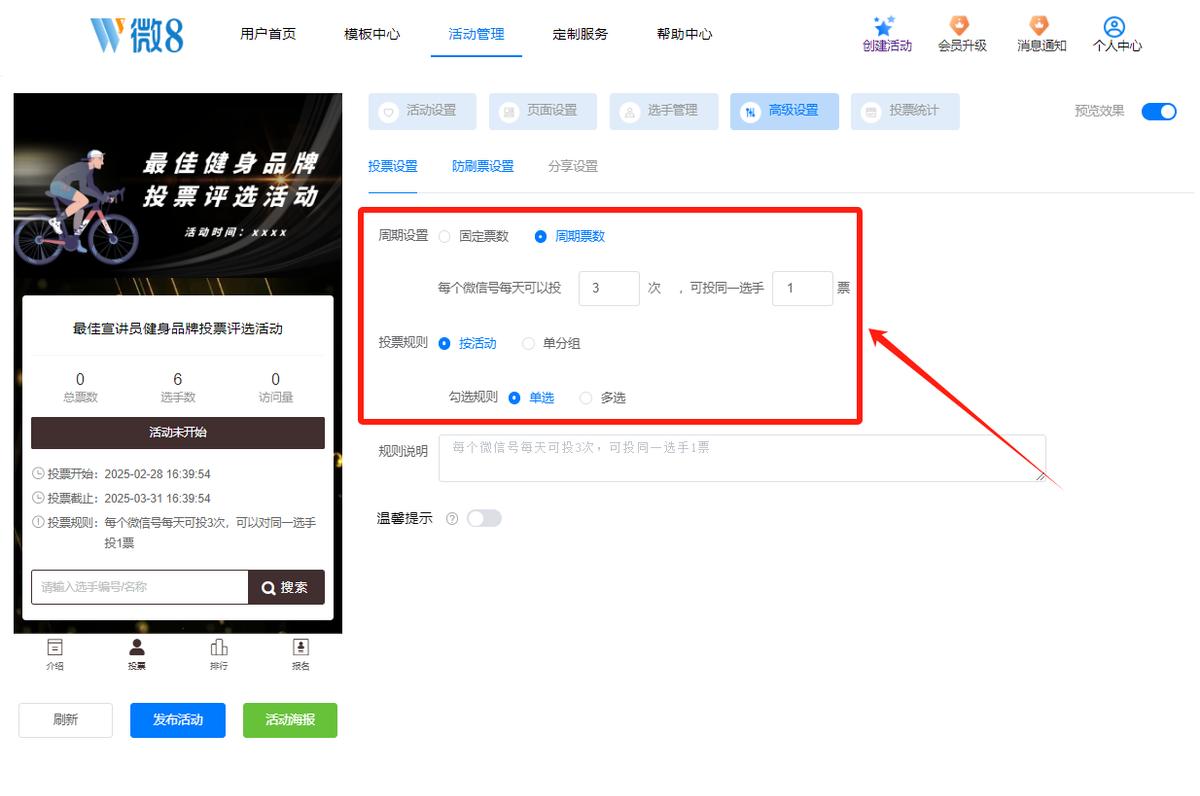The height and width of the screenshot is (796, 1200).
Task: Click 活动海报 button
Action: pos(290,720)
